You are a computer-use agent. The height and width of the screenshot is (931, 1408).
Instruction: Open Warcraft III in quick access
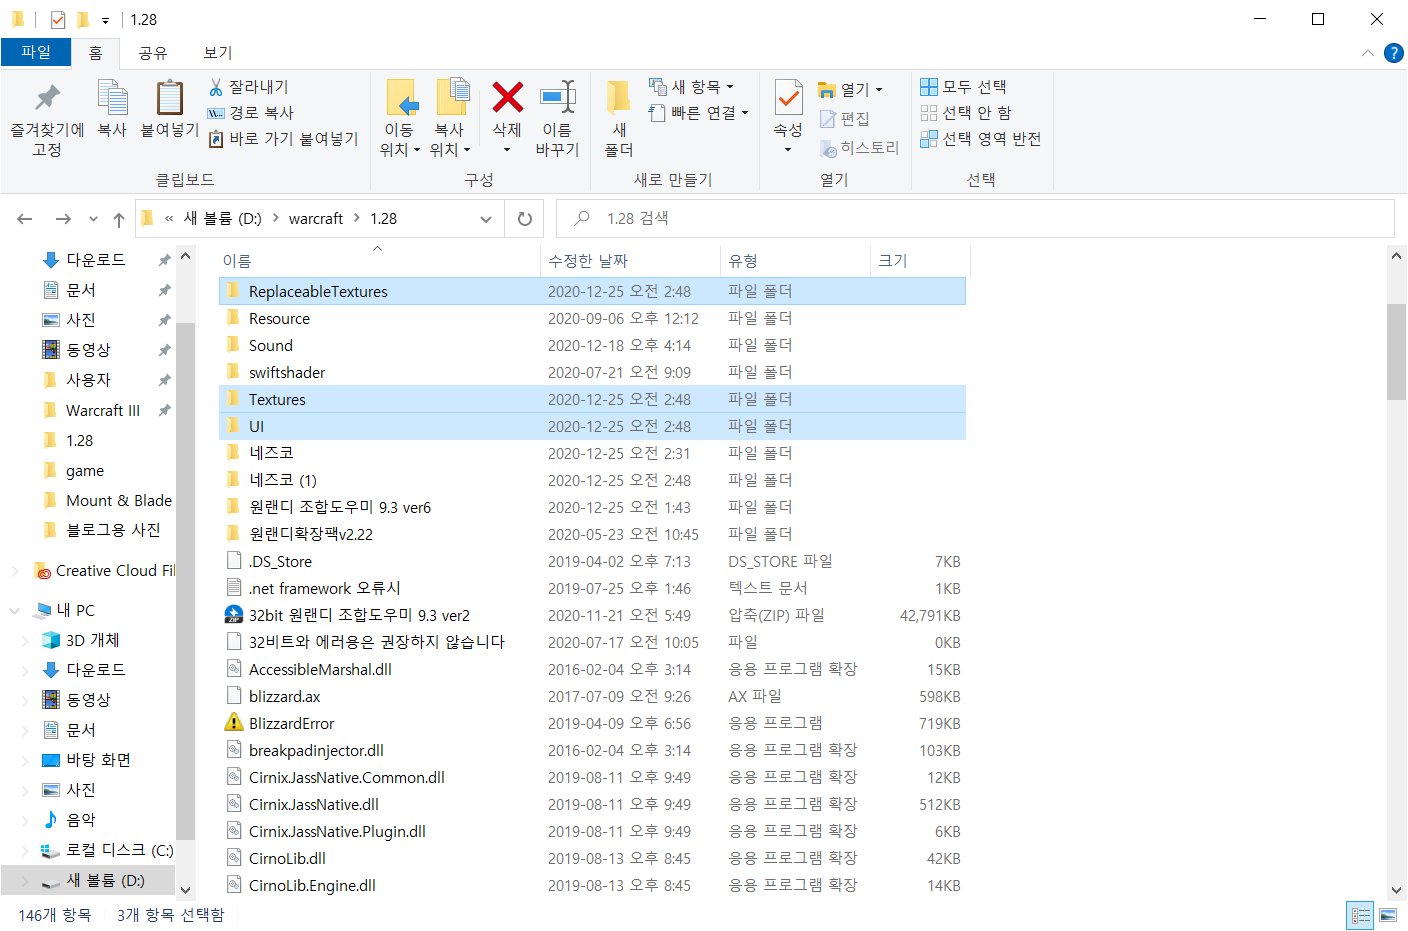coord(103,410)
